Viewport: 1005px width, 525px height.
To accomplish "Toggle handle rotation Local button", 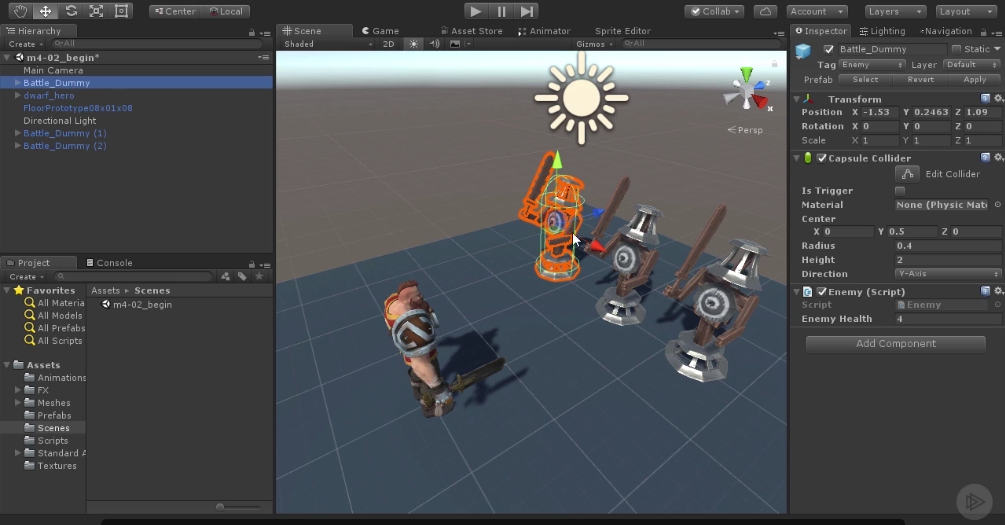I will coord(226,12).
